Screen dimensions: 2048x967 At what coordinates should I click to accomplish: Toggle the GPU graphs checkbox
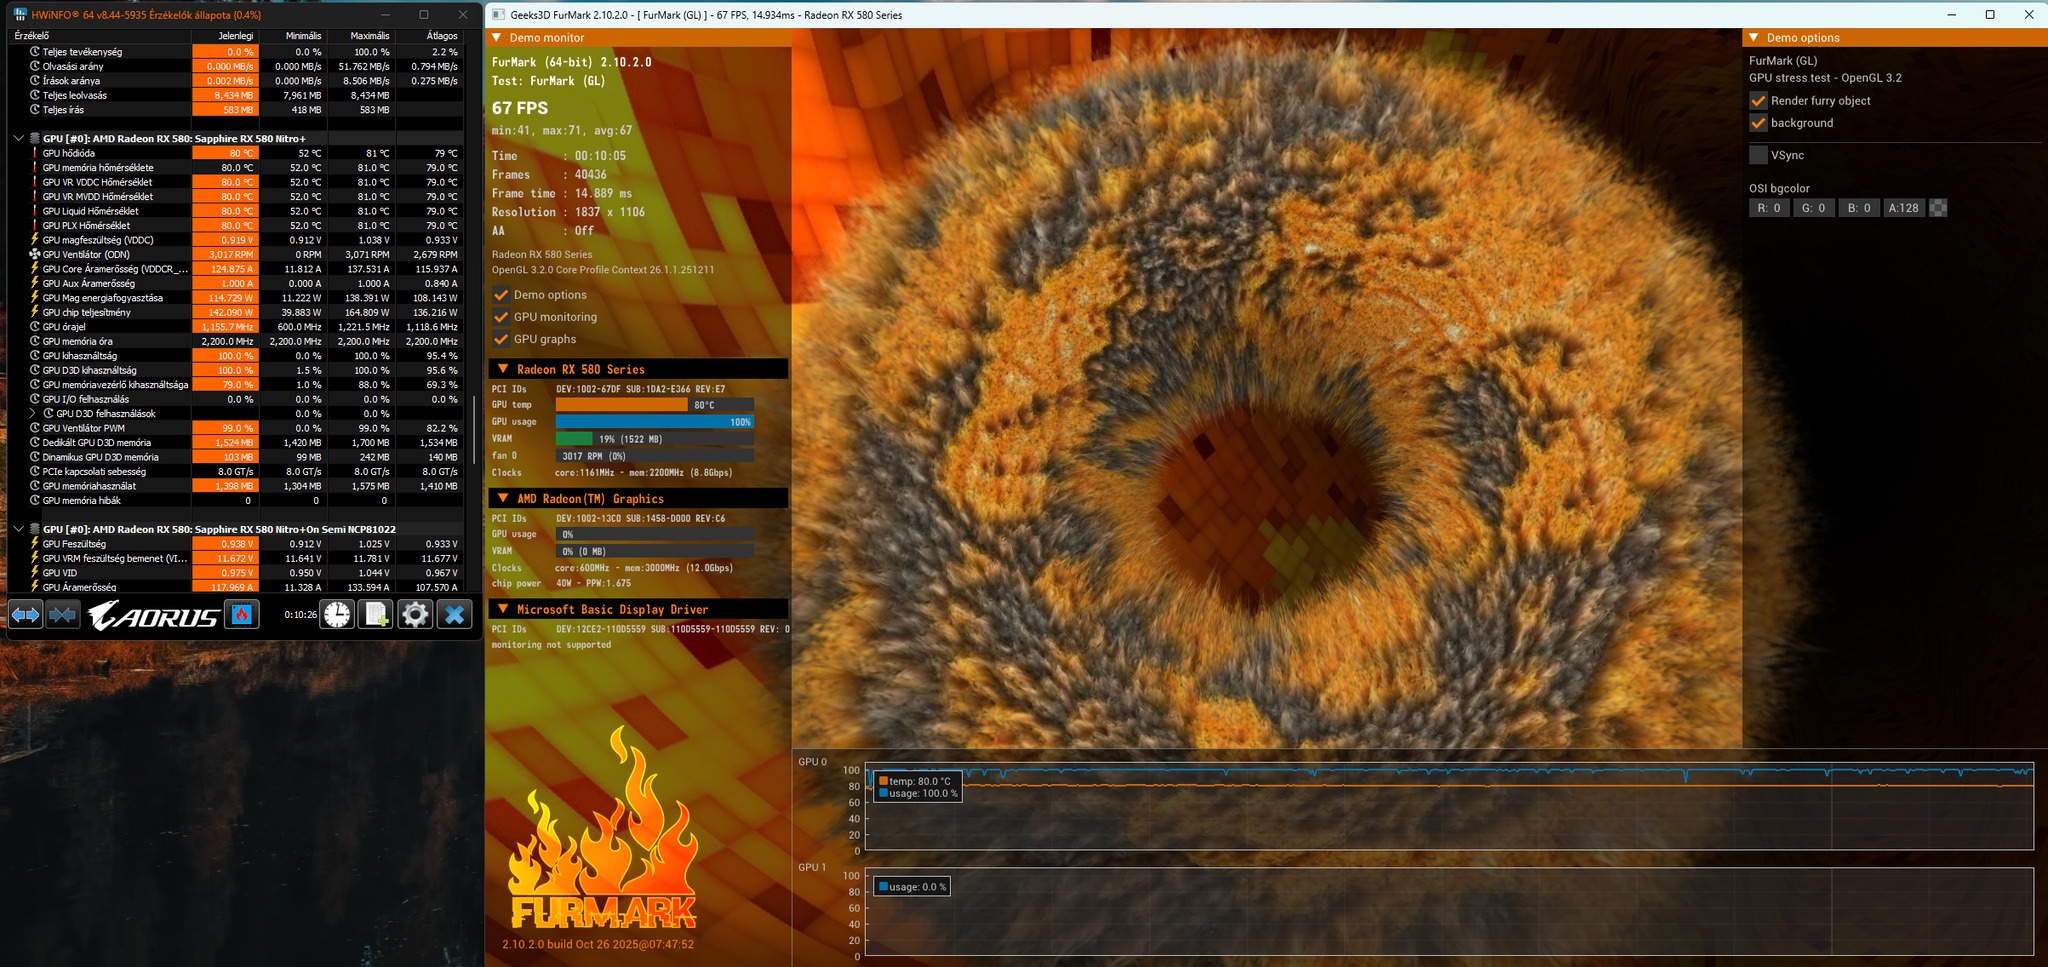pyautogui.click(x=502, y=339)
